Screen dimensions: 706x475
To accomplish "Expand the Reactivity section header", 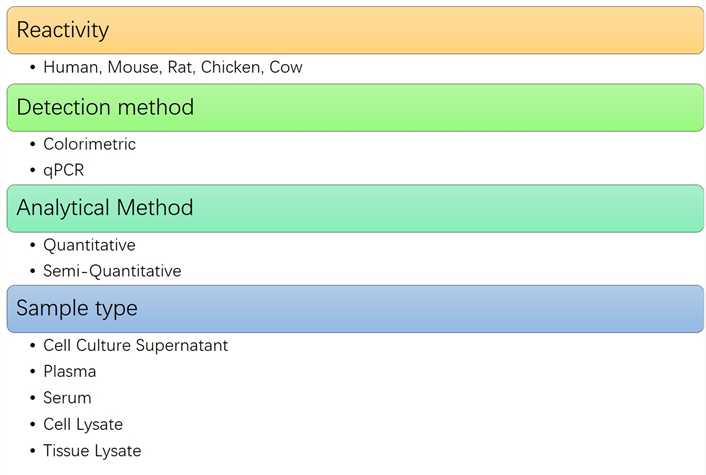I will 353,30.
